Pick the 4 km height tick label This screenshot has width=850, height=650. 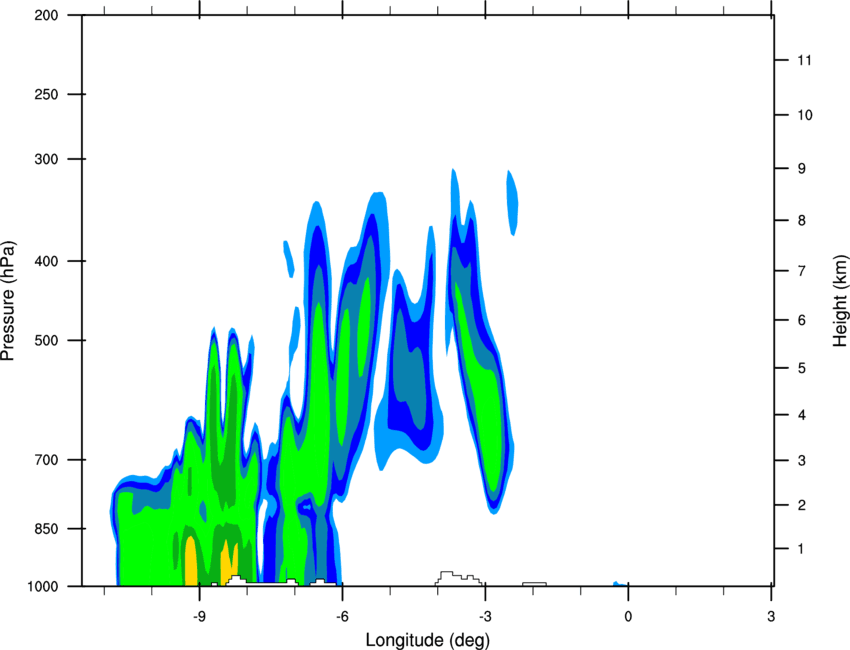pyautogui.click(x=801, y=415)
